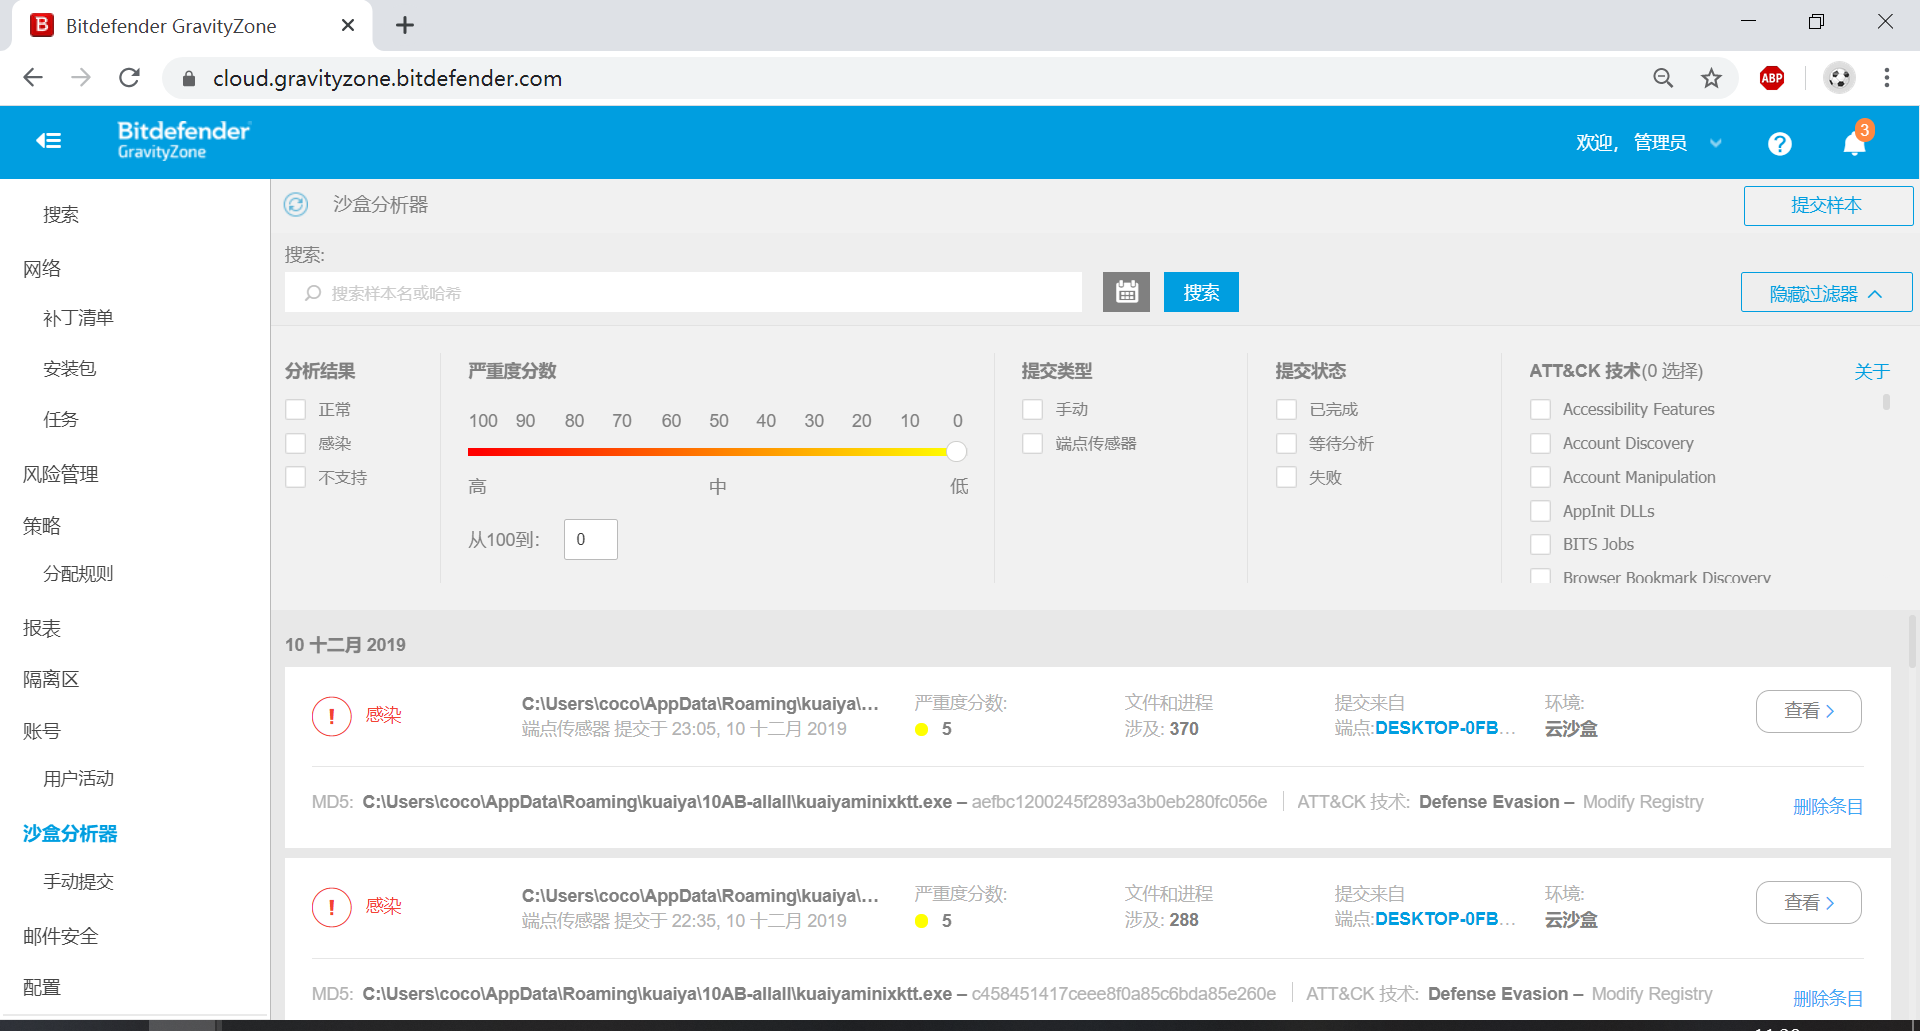This screenshot has width=1920, height=1031.
Task: Click the ATT&CK technique list scrollbar
Action: point(1886,402)
